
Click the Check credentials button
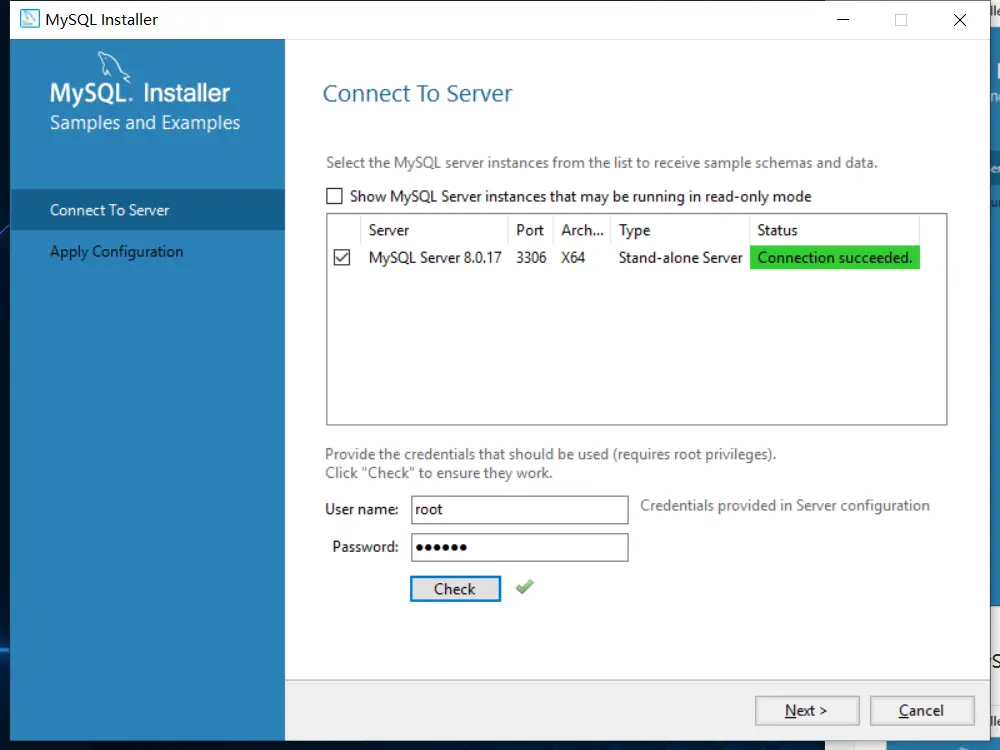(455, 589)
